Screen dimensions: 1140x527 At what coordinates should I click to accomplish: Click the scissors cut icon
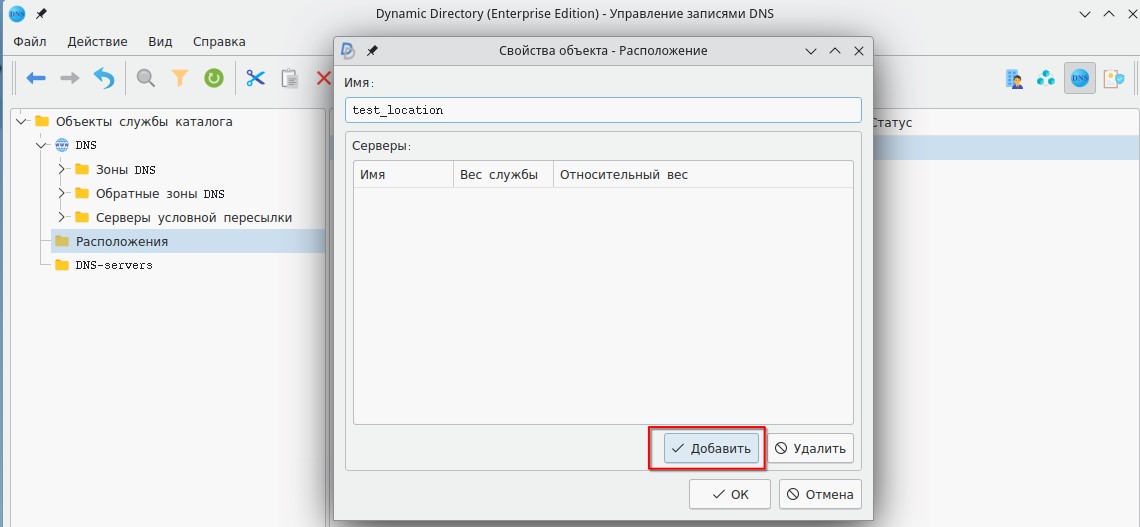coord(256,78)
